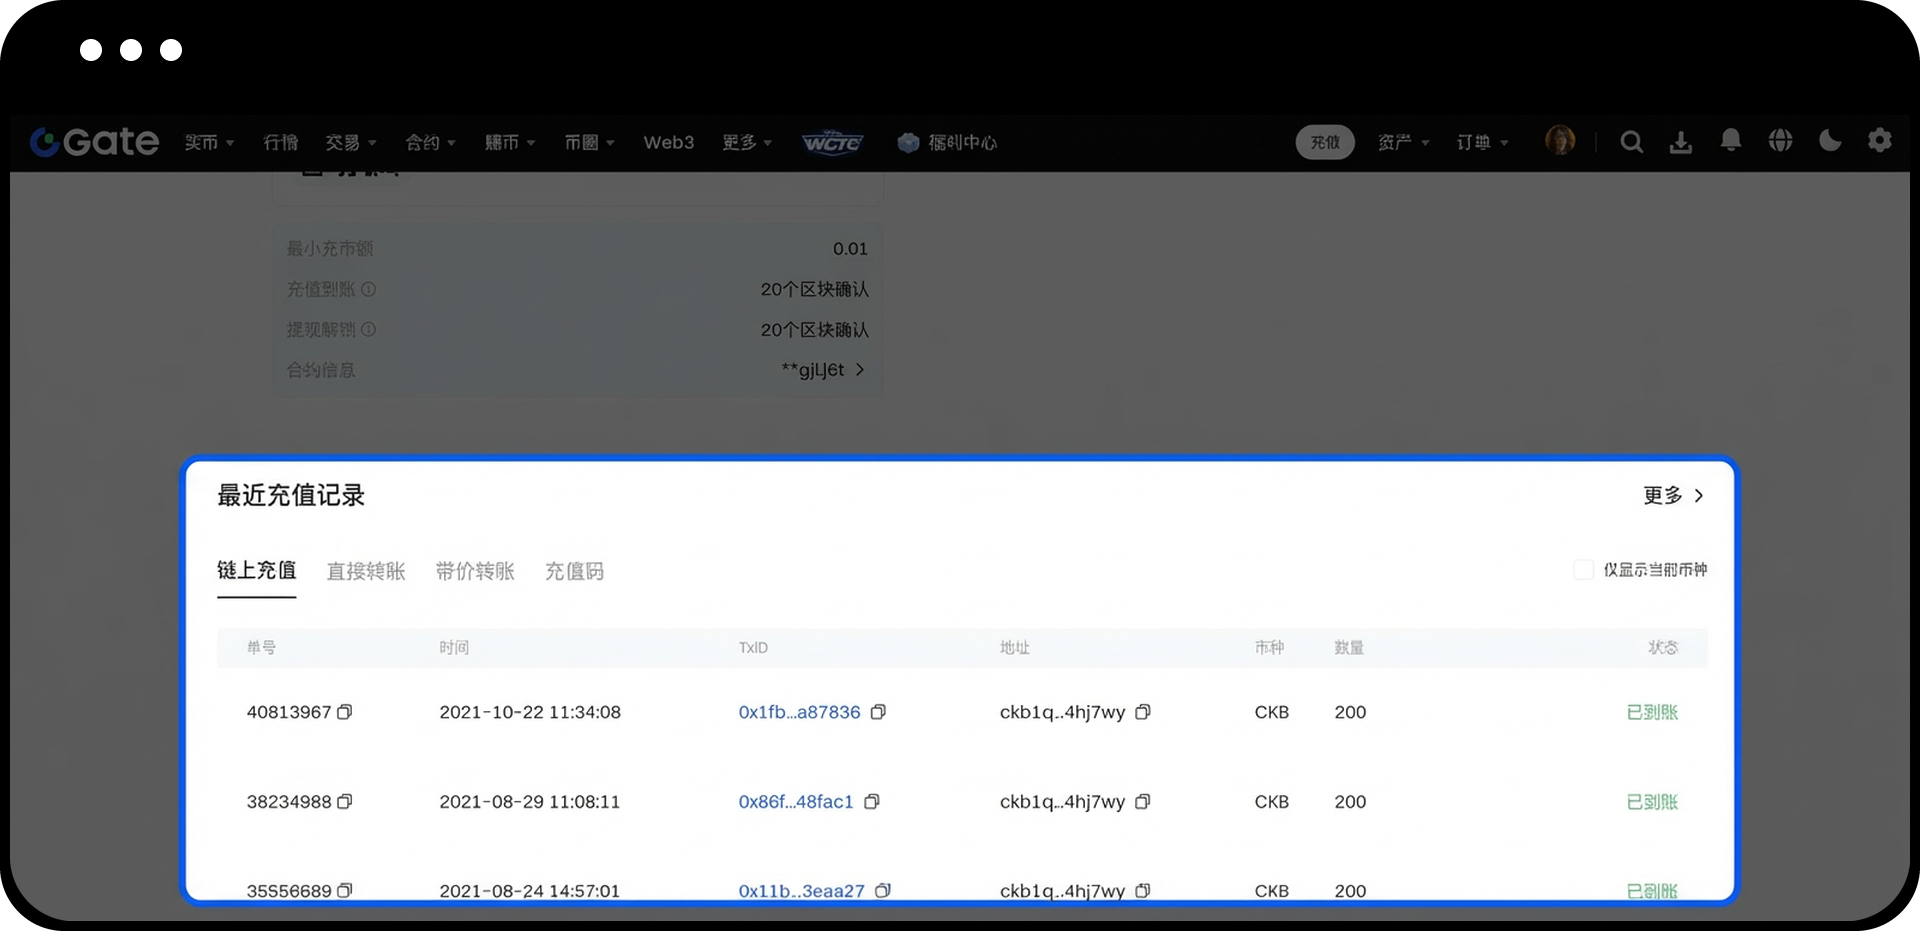Expand the 交易 dropdown menu

(x=350, y=143)
